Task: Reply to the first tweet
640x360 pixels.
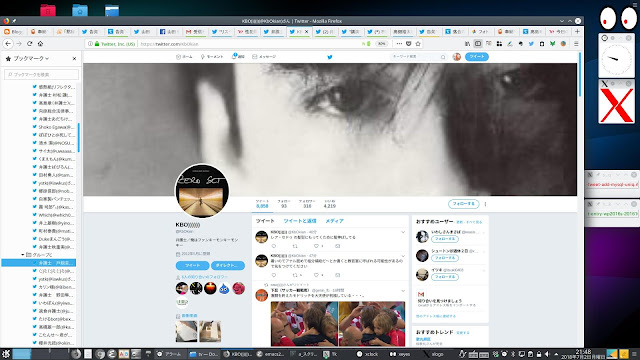Action: click(x=274, y=246)
